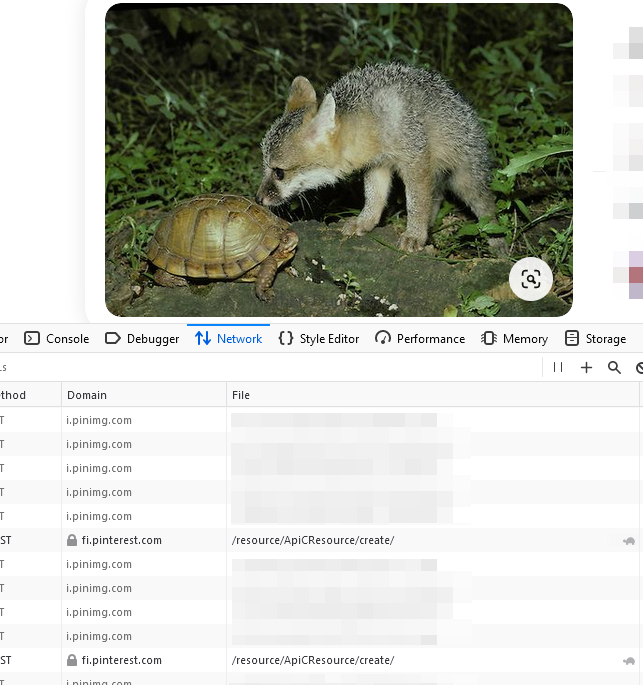Click the lock icon on first fi.pinterest.com row
The image size is (643, 685).
coord(72,540)
